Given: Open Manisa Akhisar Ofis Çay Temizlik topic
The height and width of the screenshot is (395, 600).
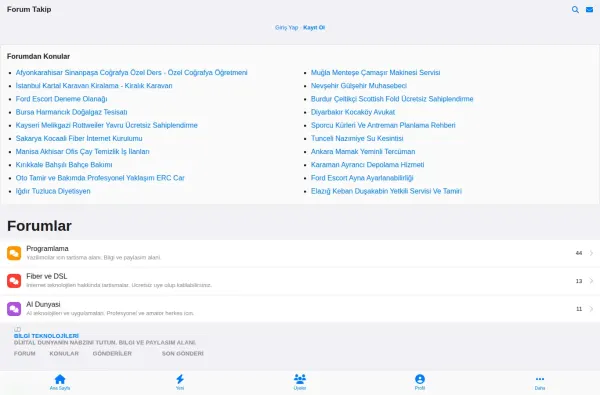Looking at the screenshot, I should coord(83,152).
